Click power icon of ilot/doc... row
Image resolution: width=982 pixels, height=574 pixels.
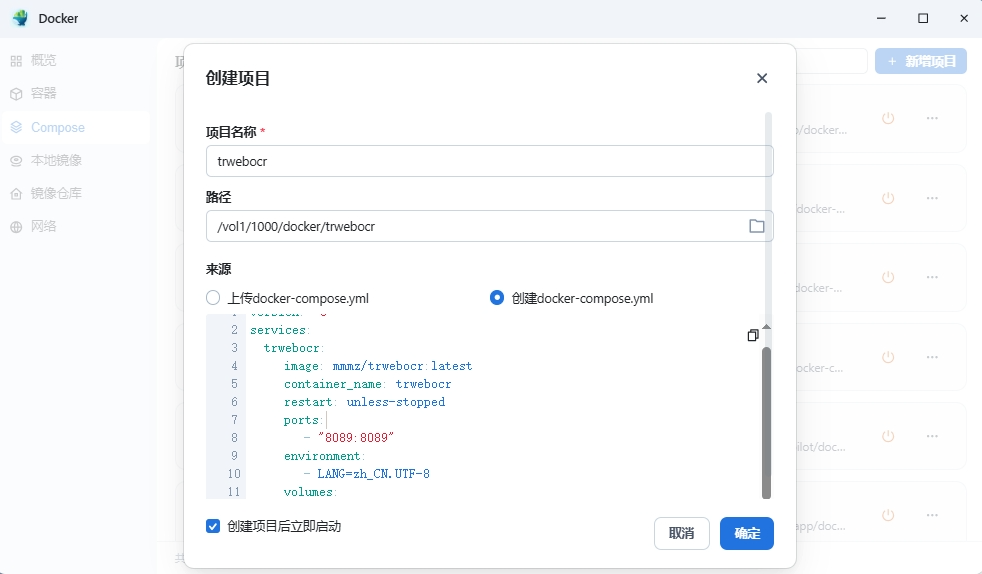click(x=888, y=436)
